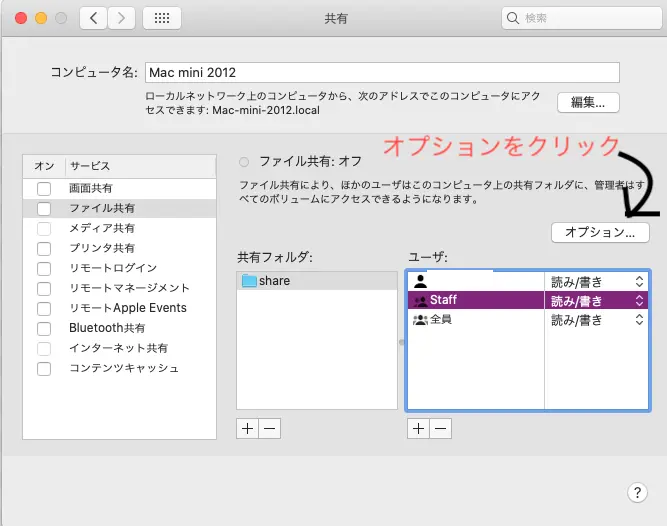Click the forward navigation arrow
The image size is (667, 526).
pyautogui.click(x=121, y=18)
